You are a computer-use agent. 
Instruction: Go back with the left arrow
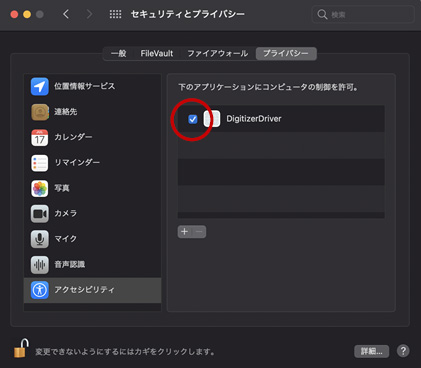tap(66, 14)
